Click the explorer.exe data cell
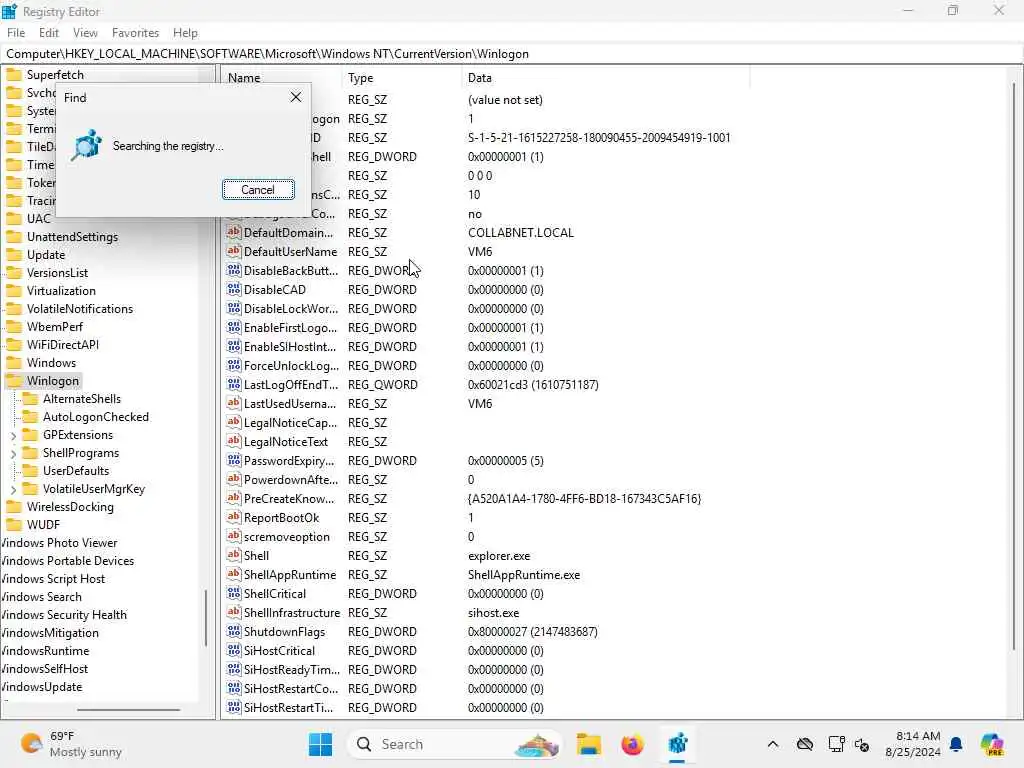This screenshot has height=768, width=1024. point(499,556)
